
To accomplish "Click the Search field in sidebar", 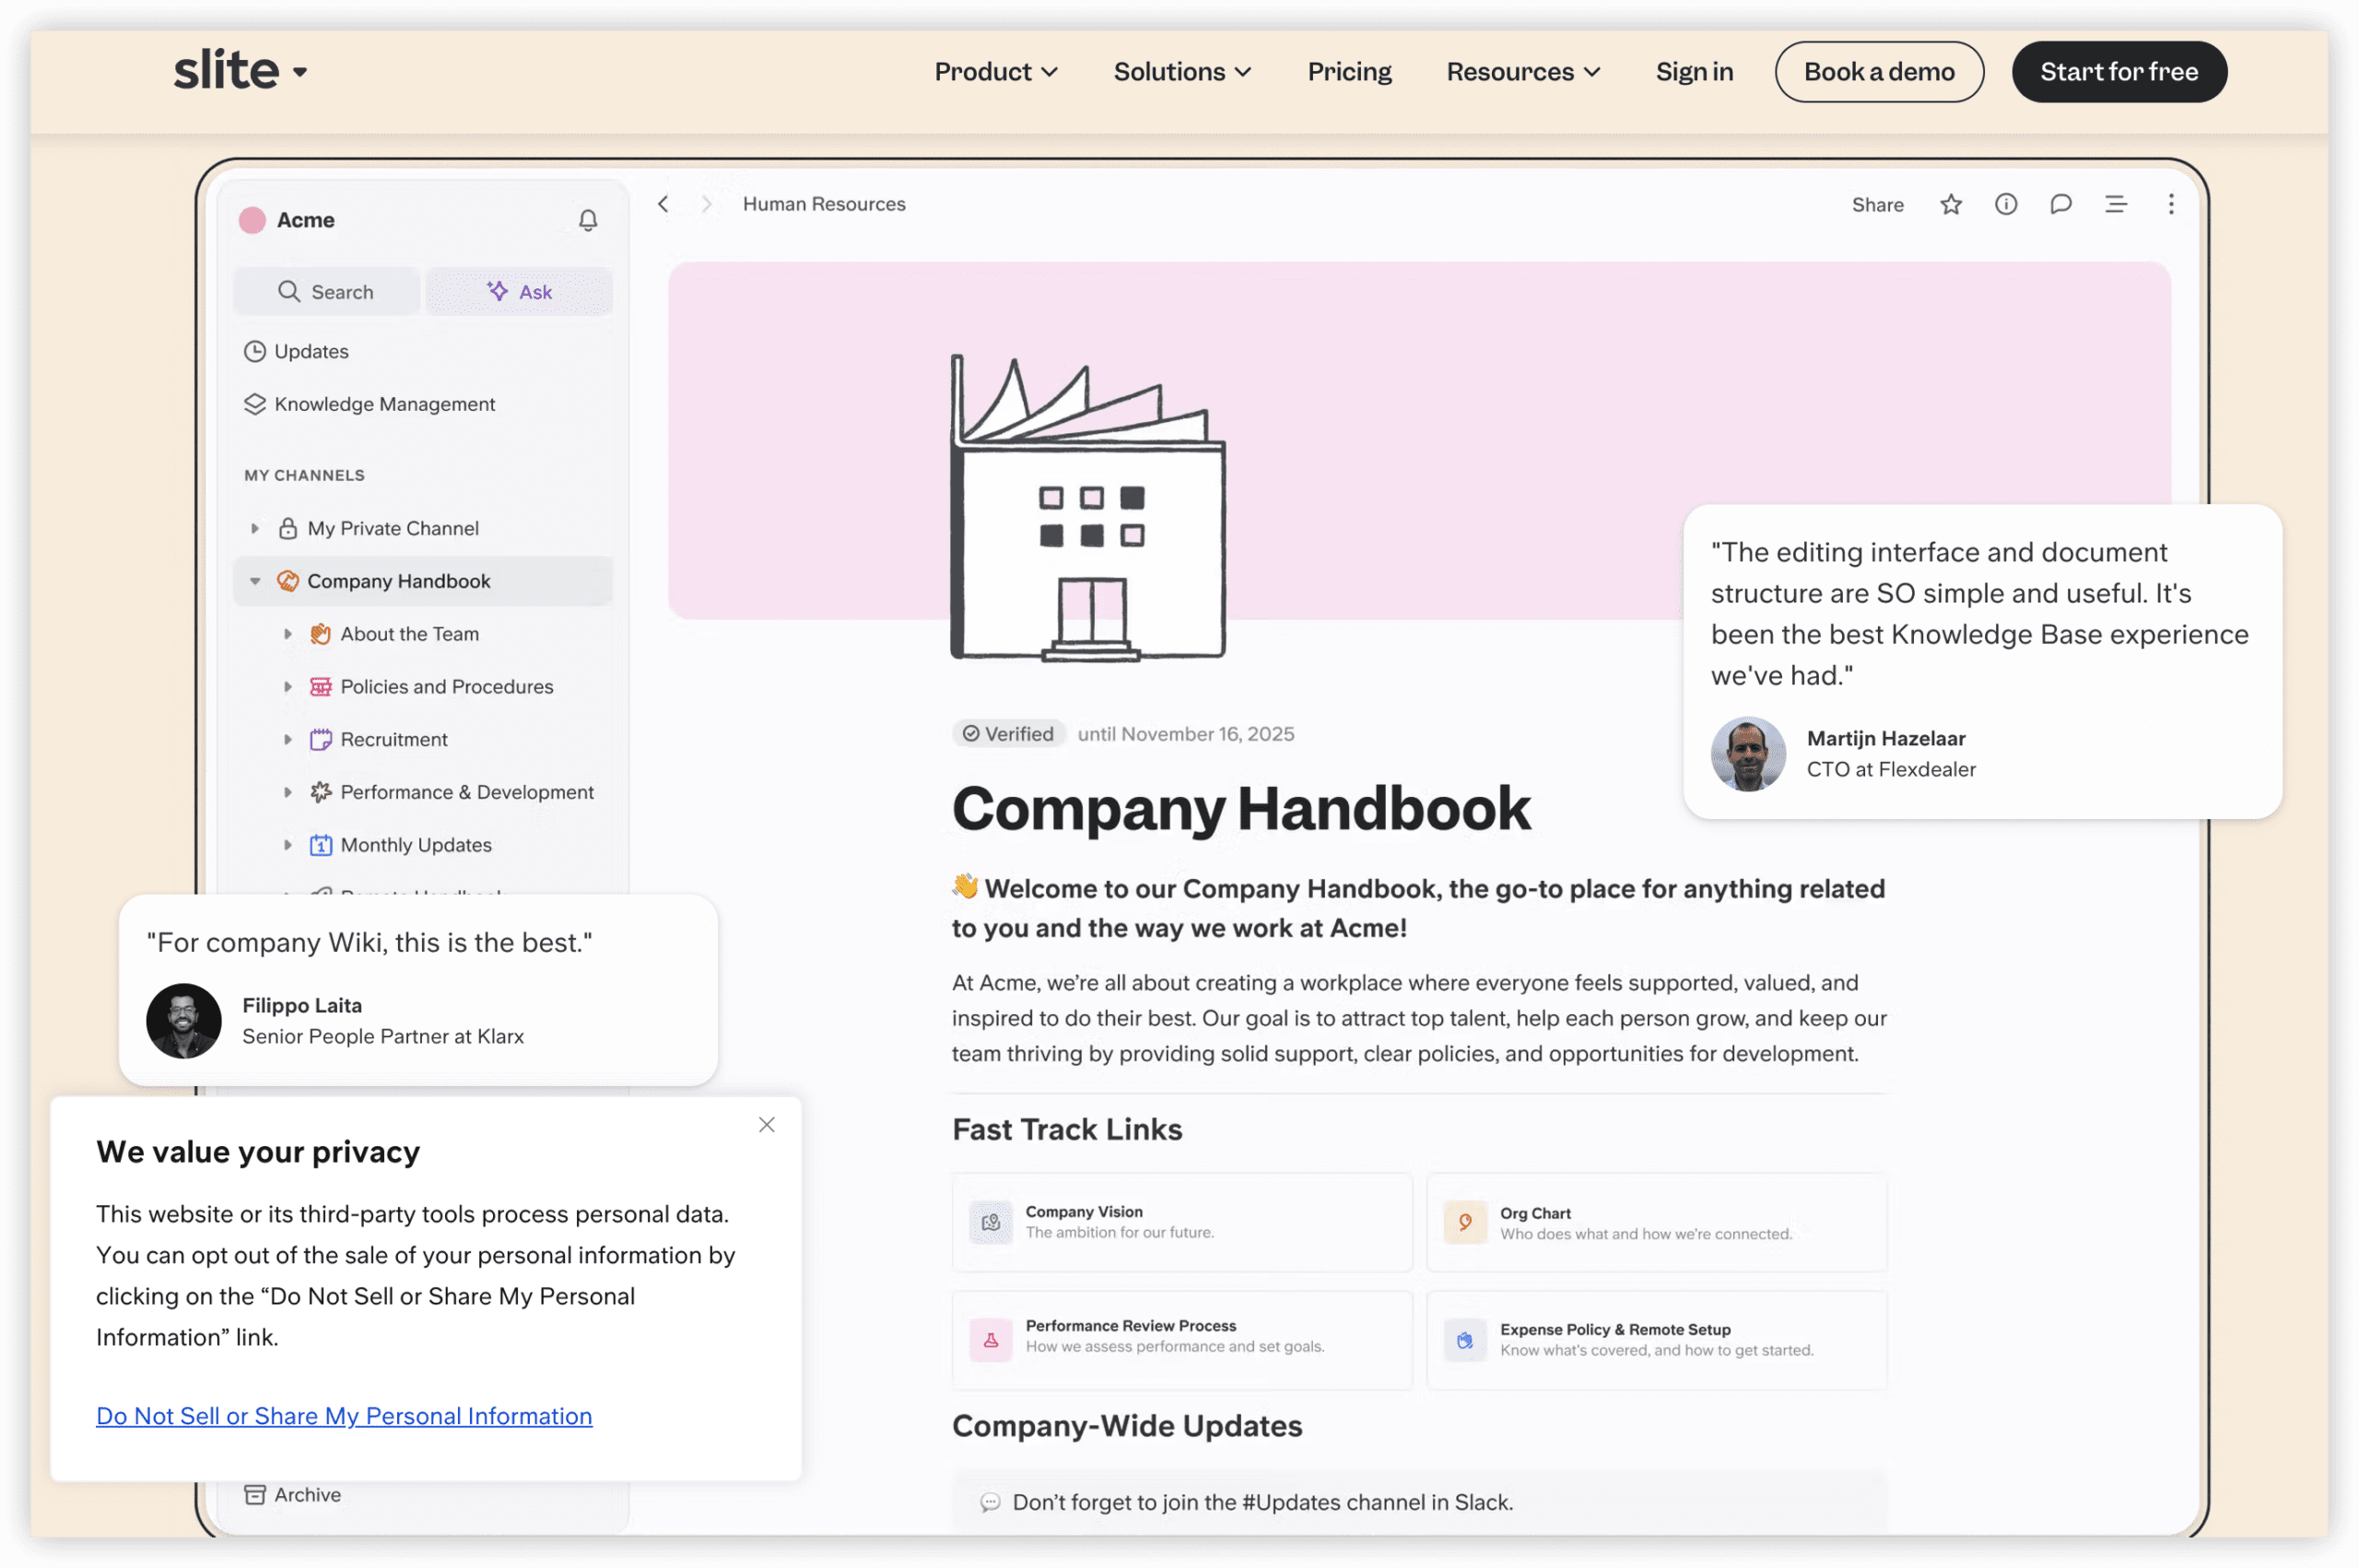I will (326, 292).
